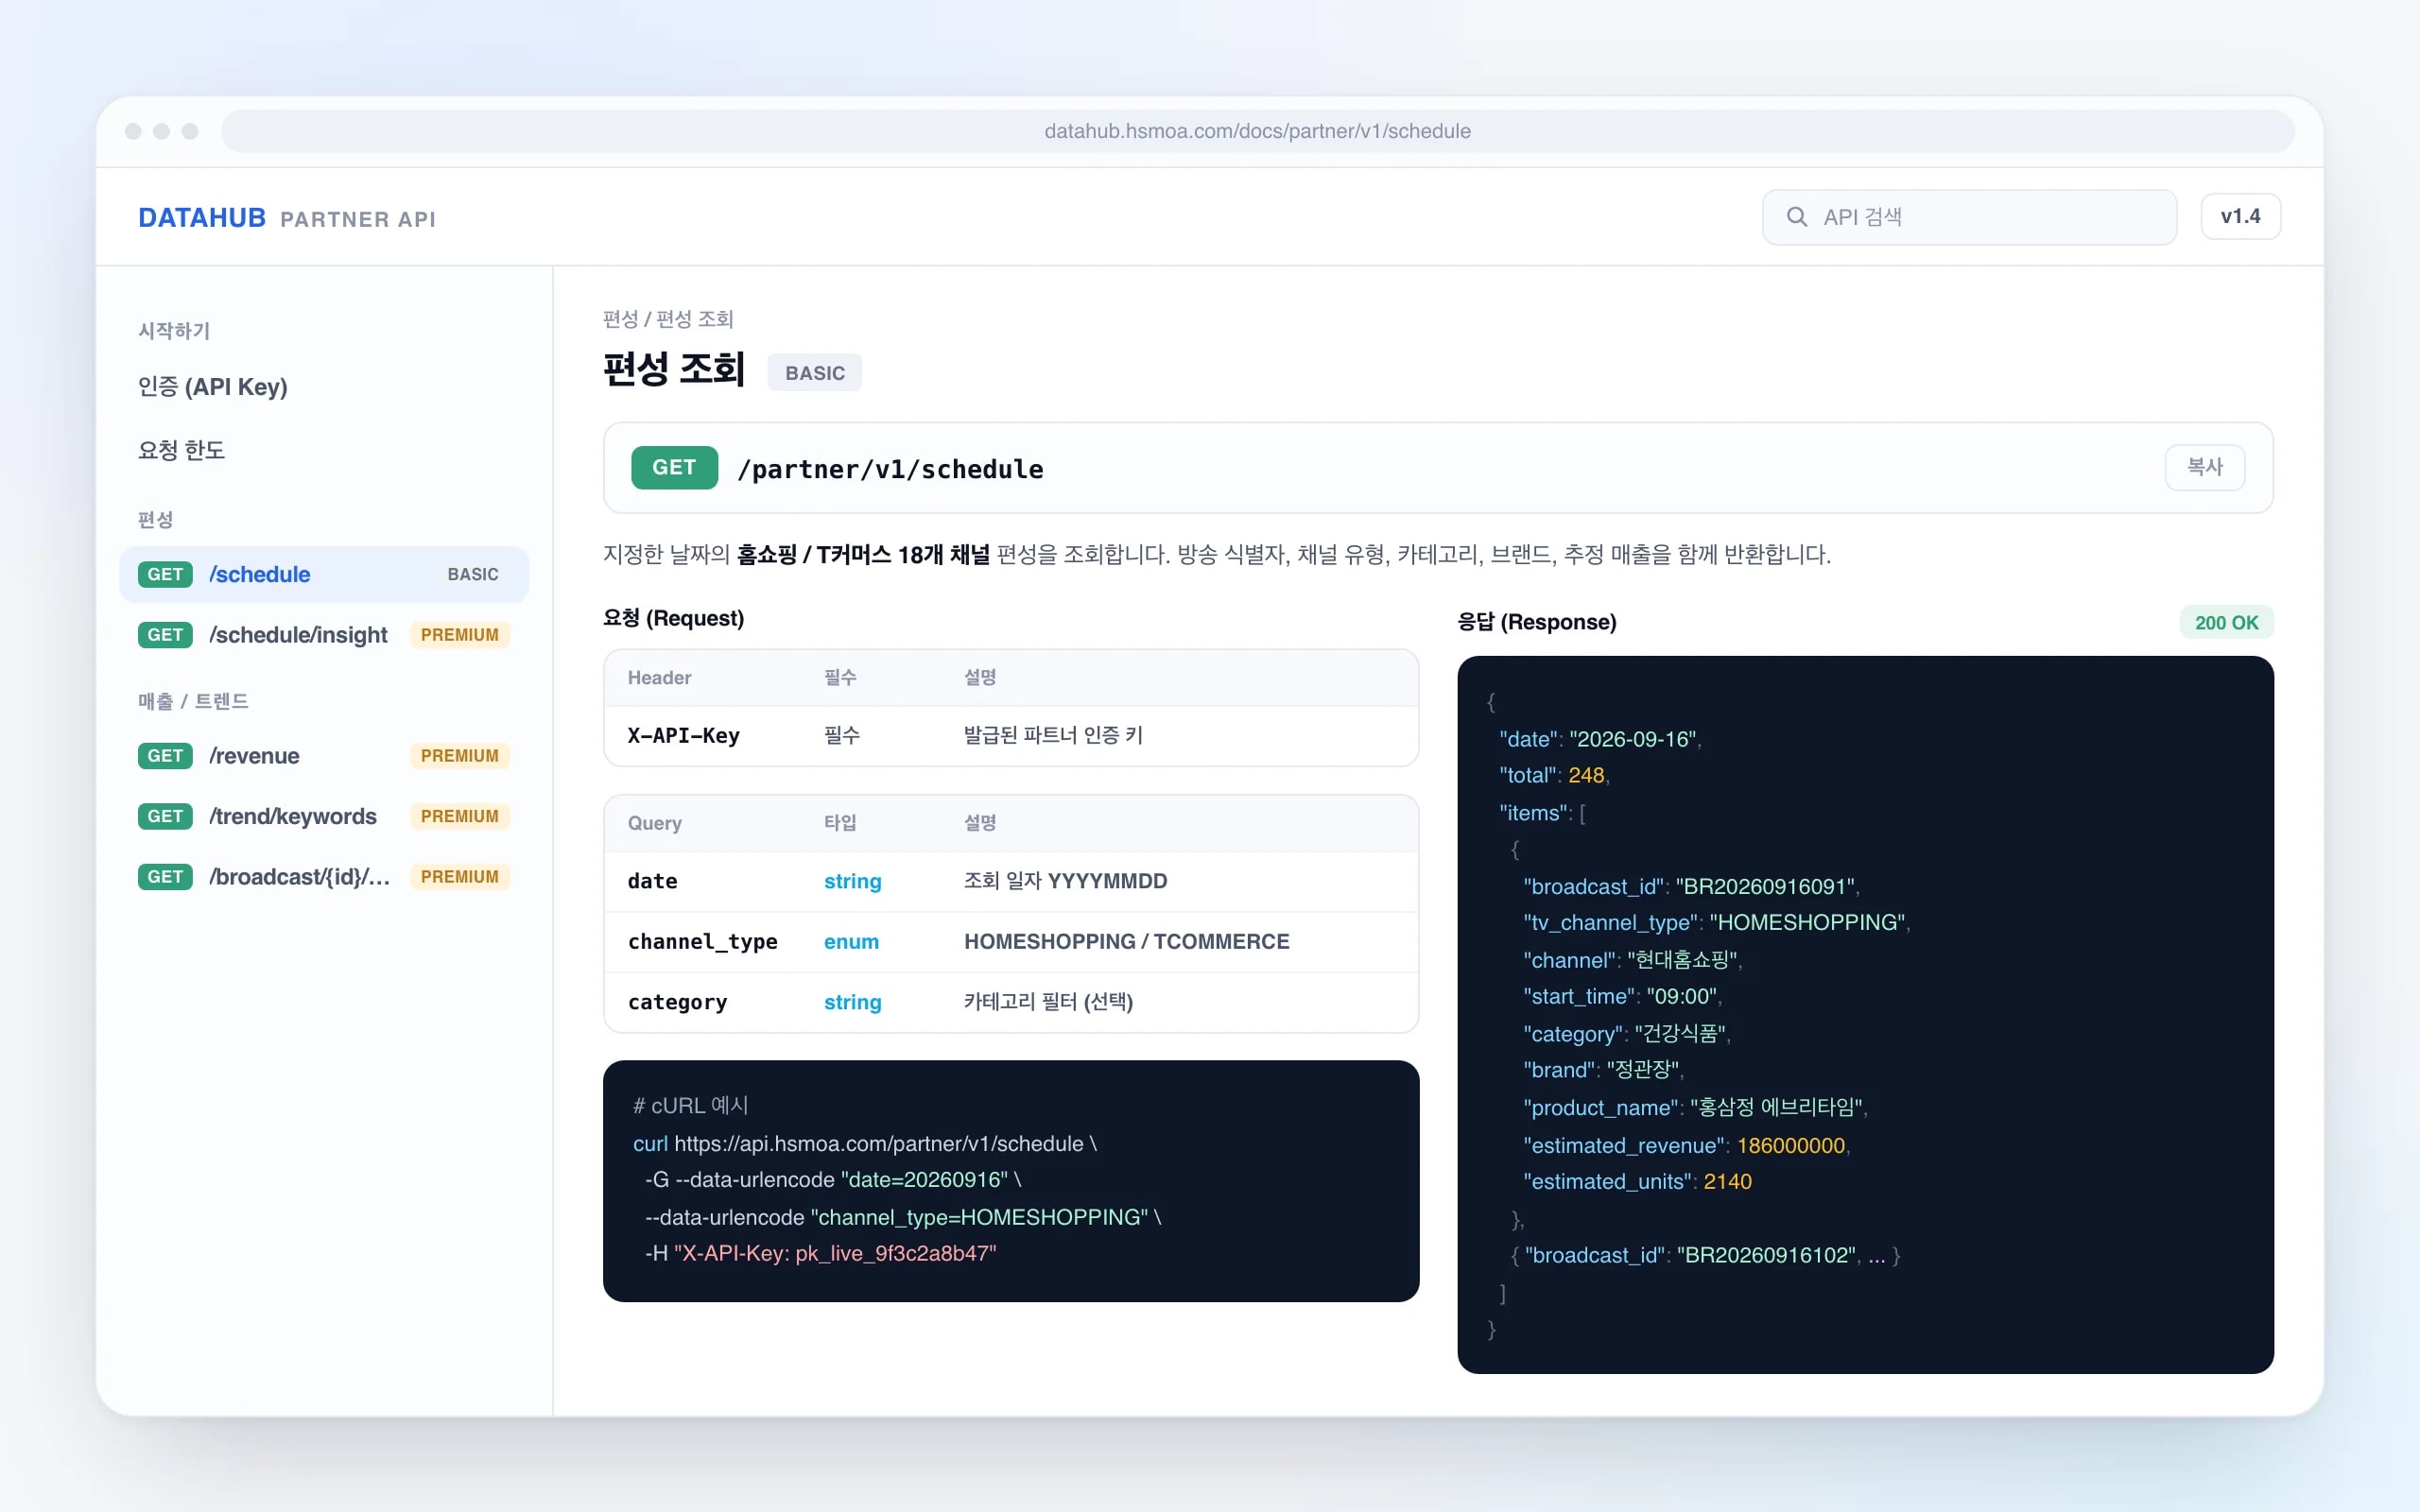Click the estimated_units 2140 value
The height and width of the screenshot is (1512, 2420).
pyautogui.click(x=1727, y=1181)
